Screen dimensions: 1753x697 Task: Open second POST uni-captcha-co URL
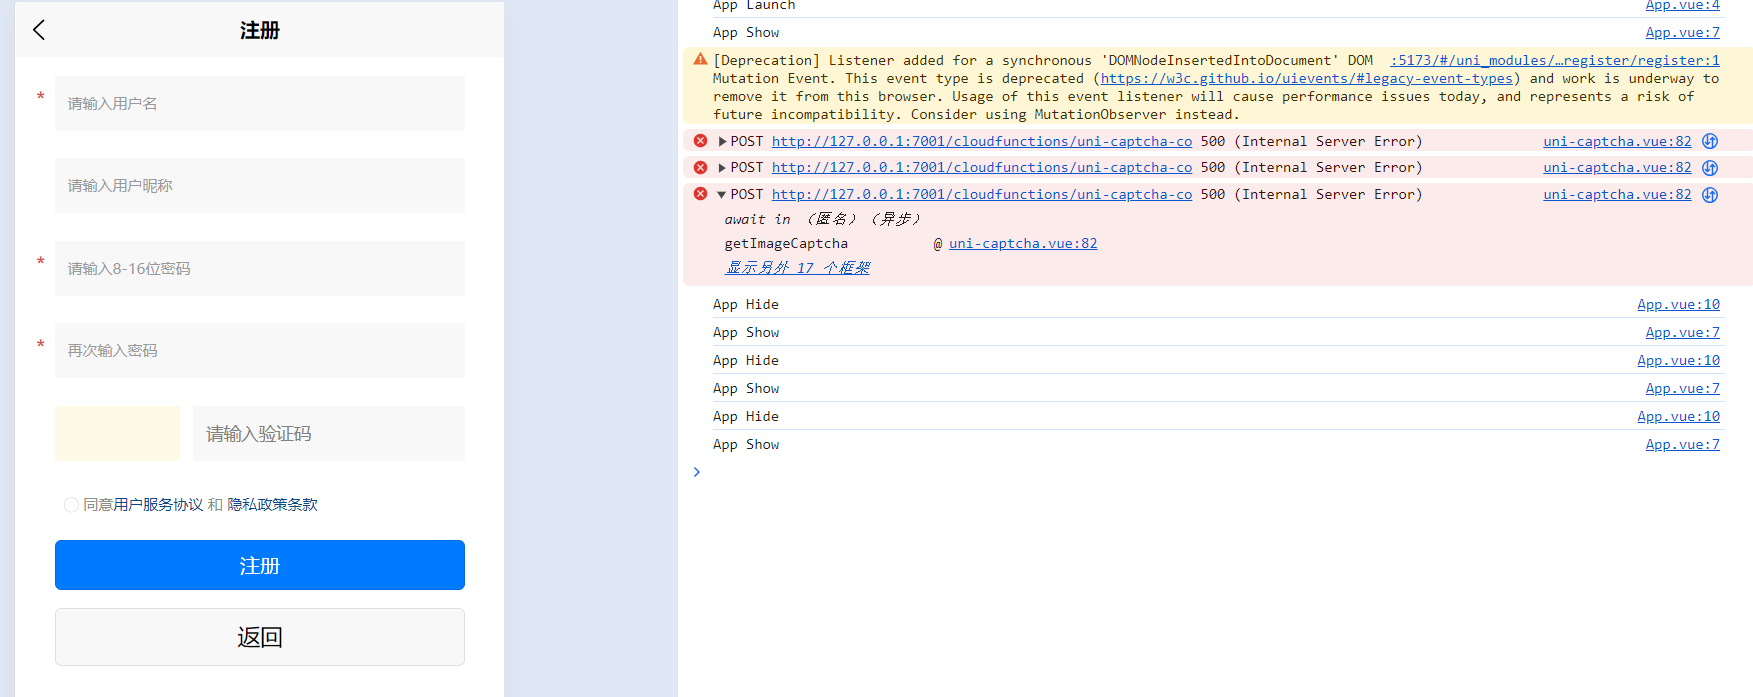tap(982, 167)
